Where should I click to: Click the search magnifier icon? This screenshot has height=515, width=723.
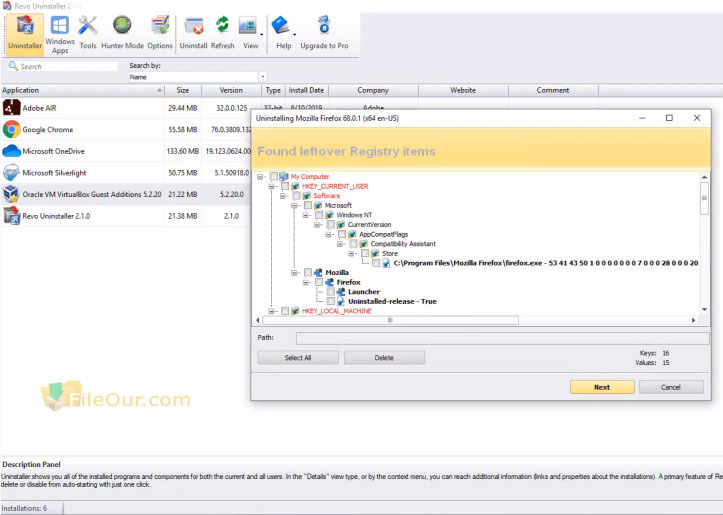[13, 66]
